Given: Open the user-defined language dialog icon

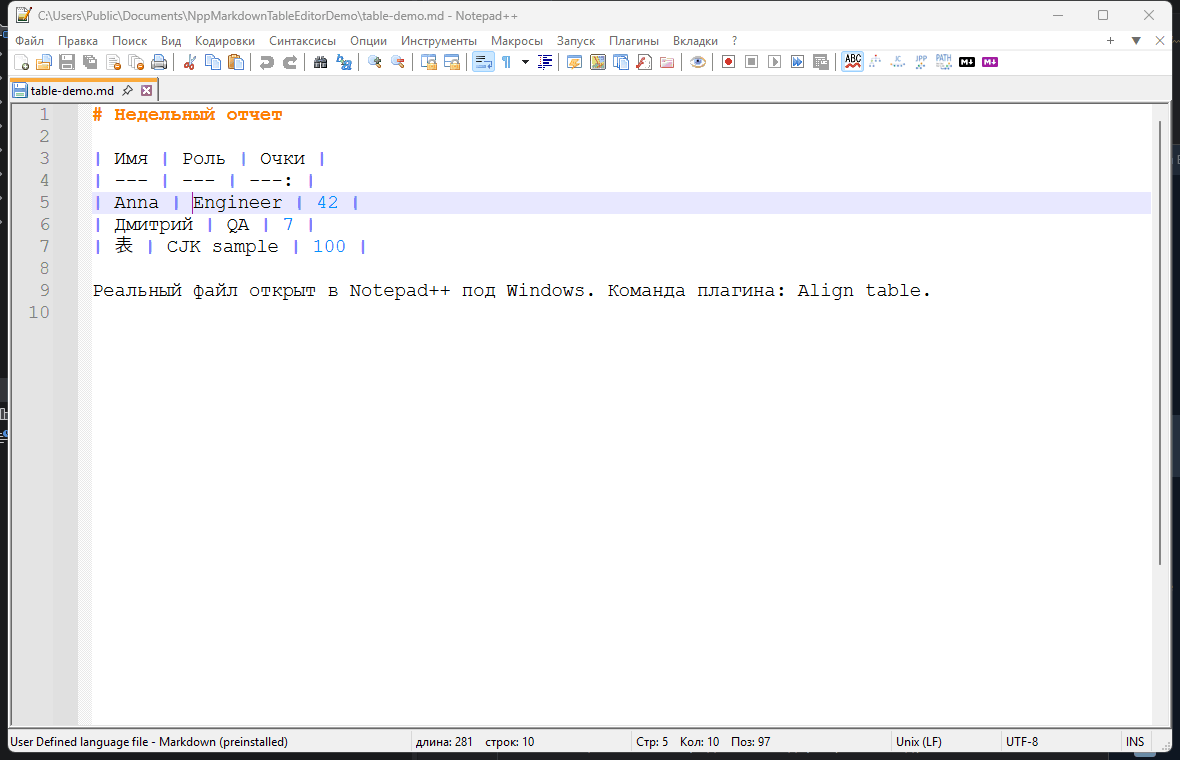Looking at the screenshot, I should pos(574,62).
